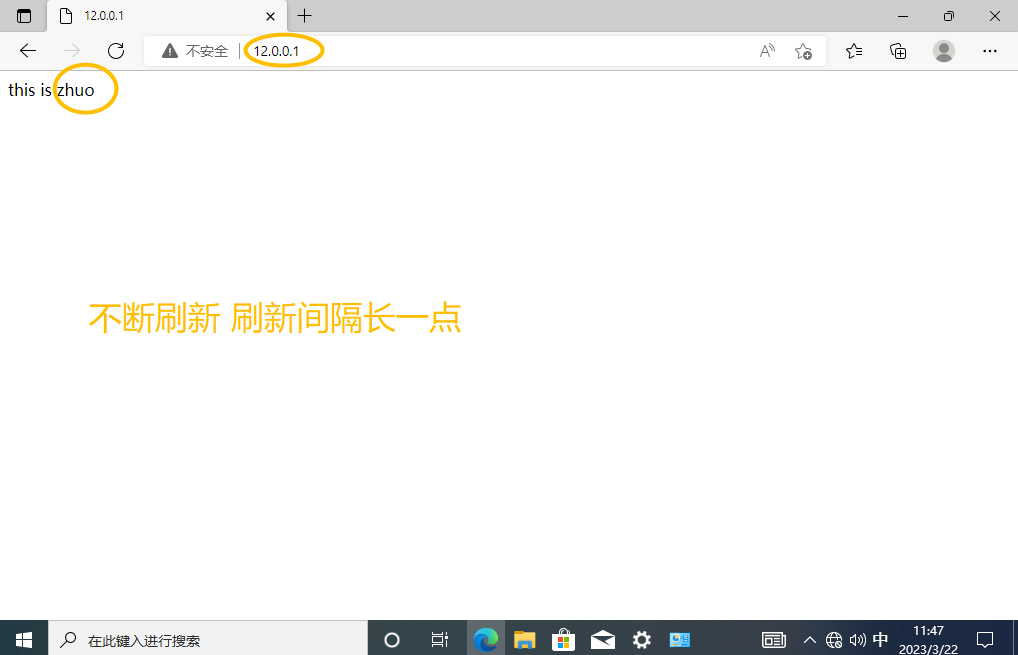Screen dimensions: 1018x655
Task: Open Microsoft Store from the taskbar
Action: pos(564,640)
